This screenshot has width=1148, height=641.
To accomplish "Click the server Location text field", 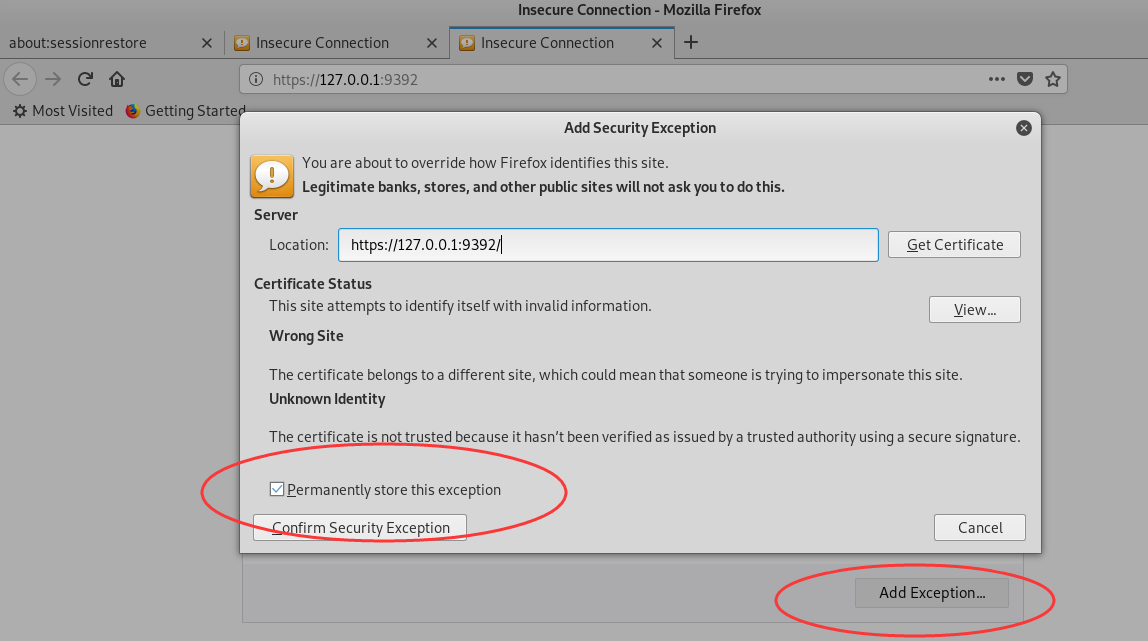I will (608, 244).
